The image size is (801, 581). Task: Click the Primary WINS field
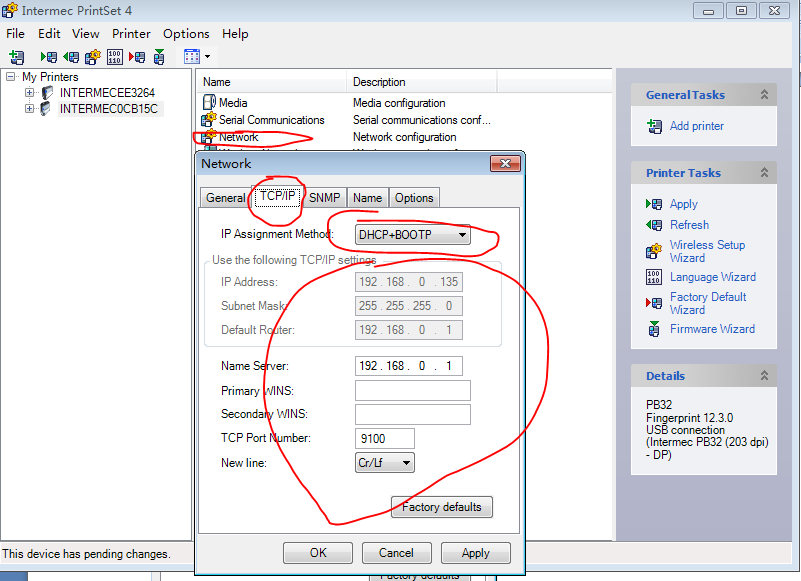click(413, 390)
